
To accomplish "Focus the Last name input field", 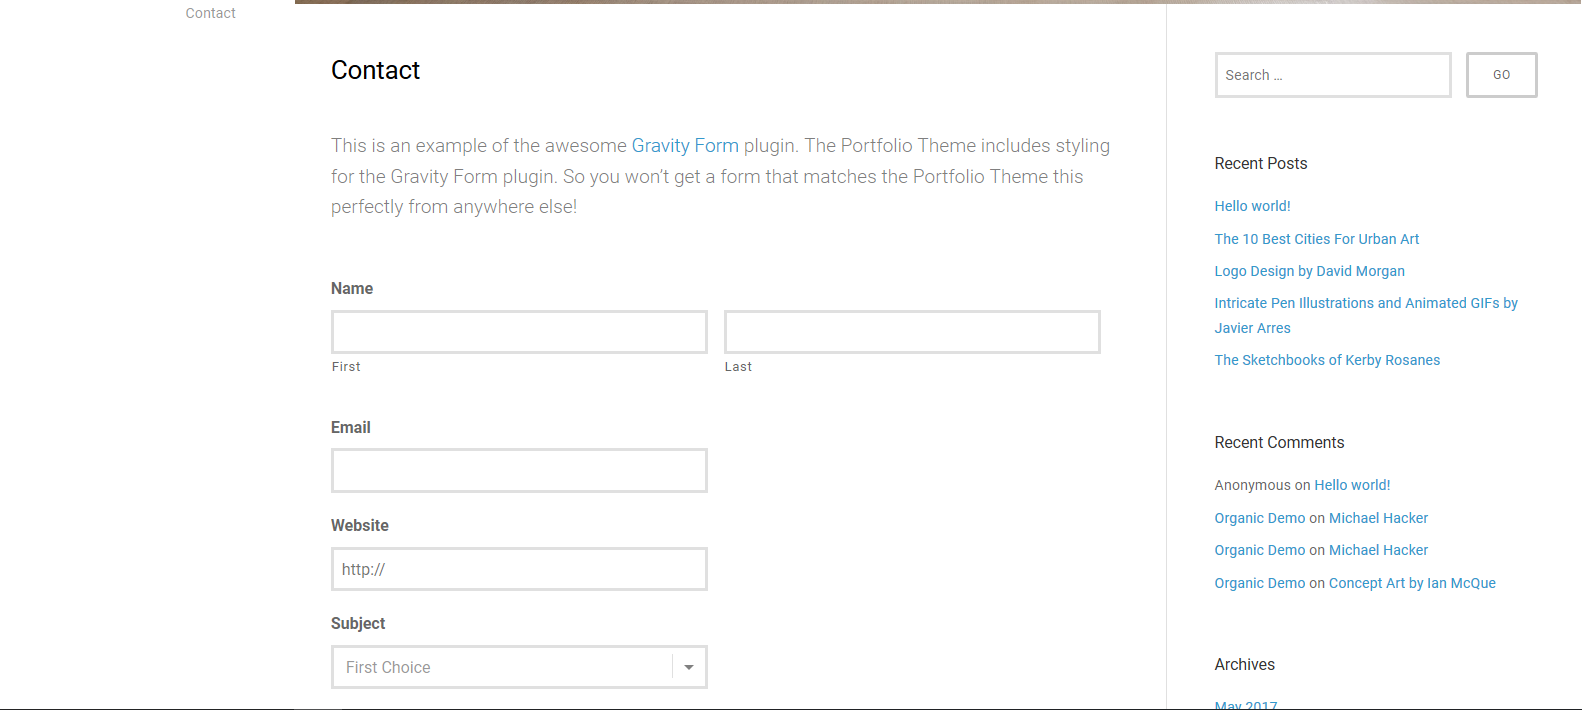I will [912, 332].
